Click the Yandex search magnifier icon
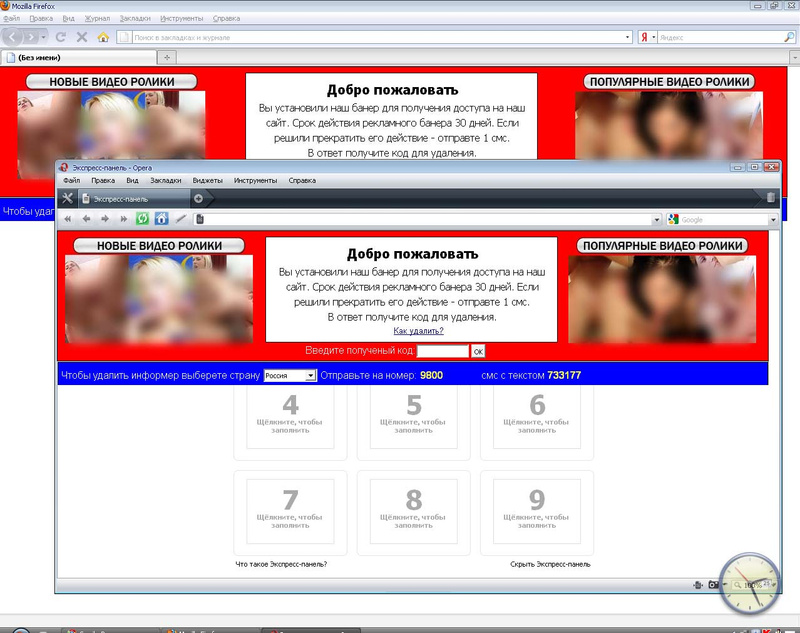This screenshot has height=633, width=800. point(789,37)
